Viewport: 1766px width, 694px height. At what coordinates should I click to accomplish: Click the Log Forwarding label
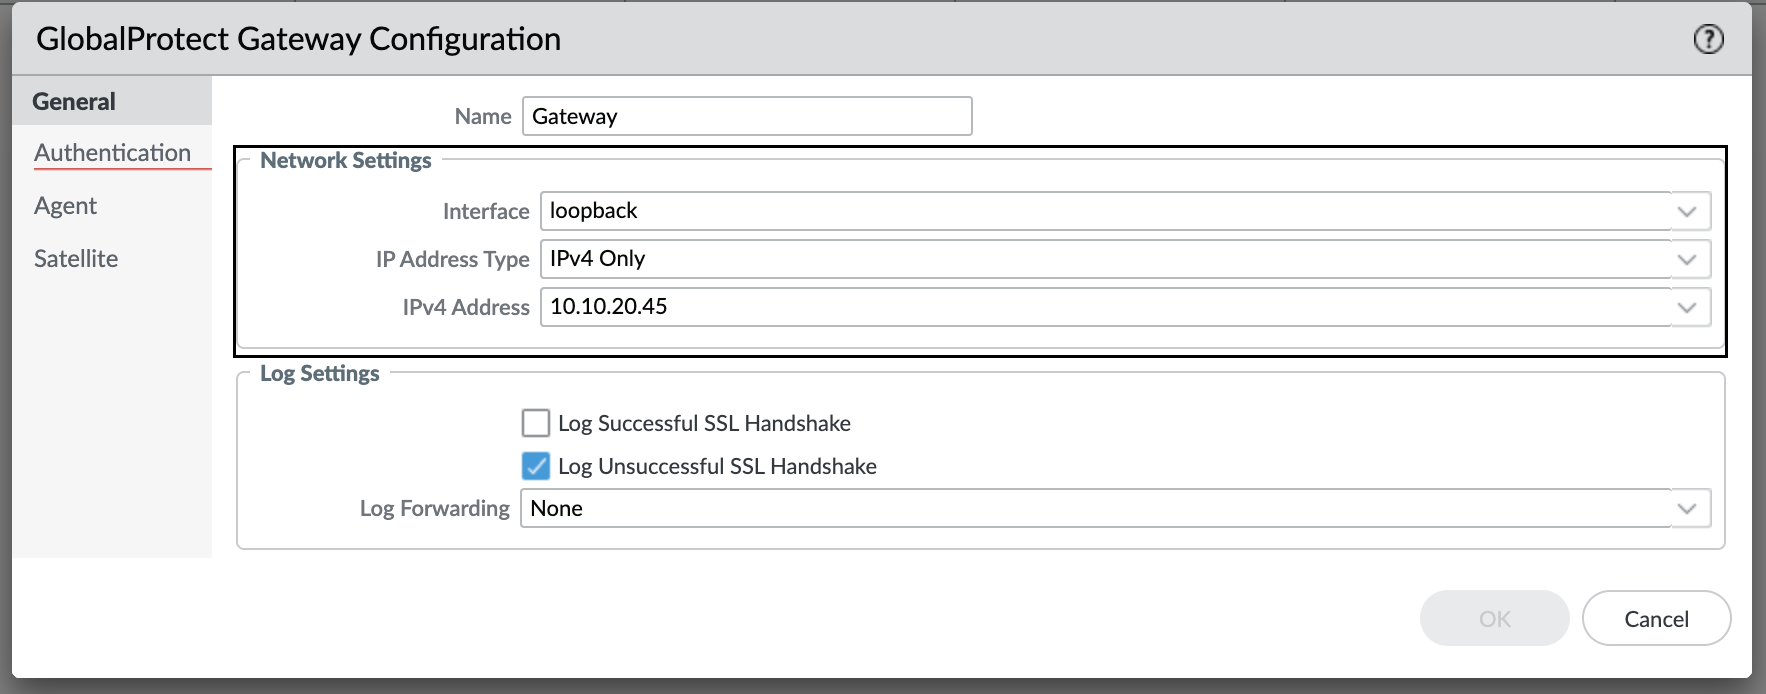coord(435,508)
